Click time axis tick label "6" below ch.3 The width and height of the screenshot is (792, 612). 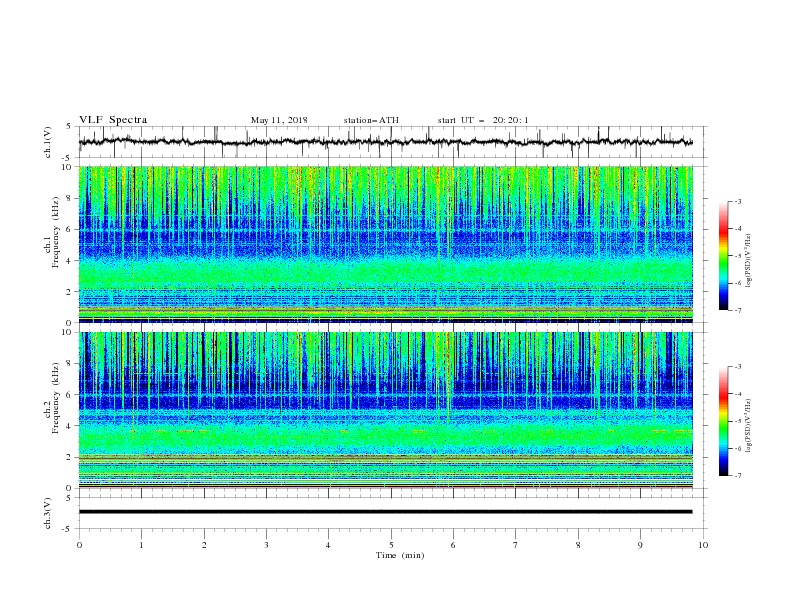point(453,545)
